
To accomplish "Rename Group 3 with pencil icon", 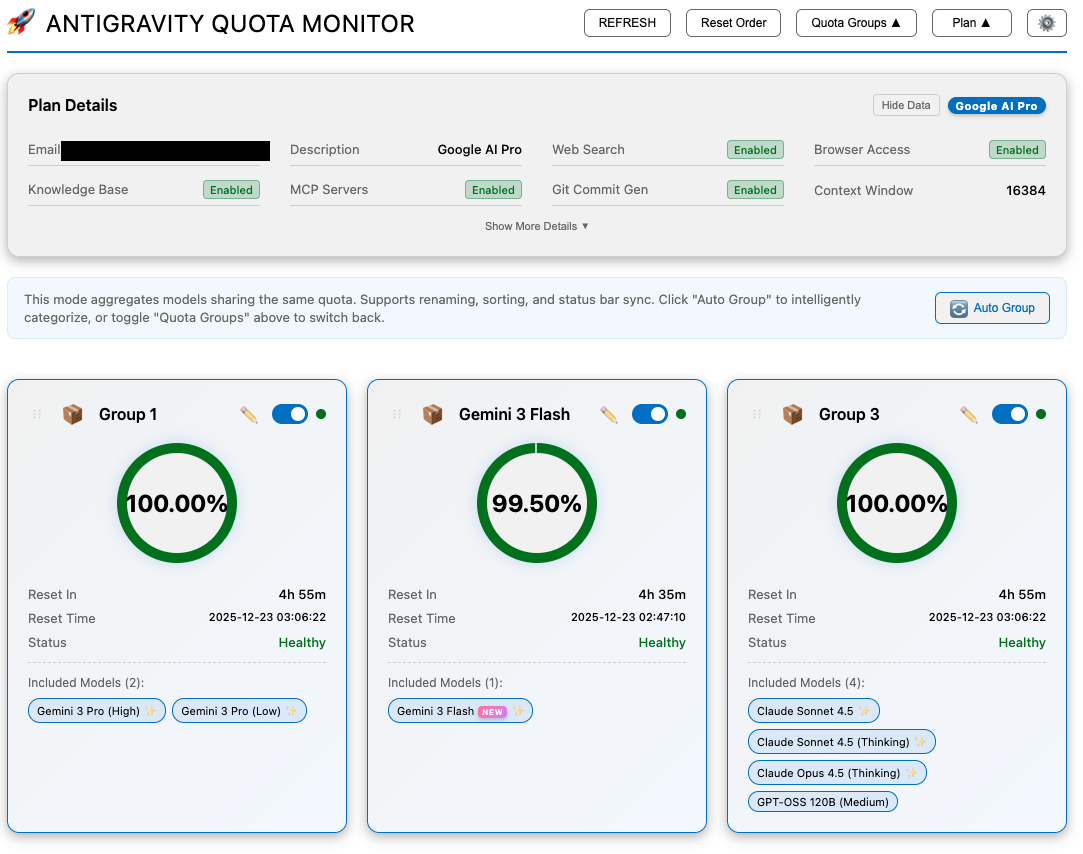I will [x=968, y=415].
